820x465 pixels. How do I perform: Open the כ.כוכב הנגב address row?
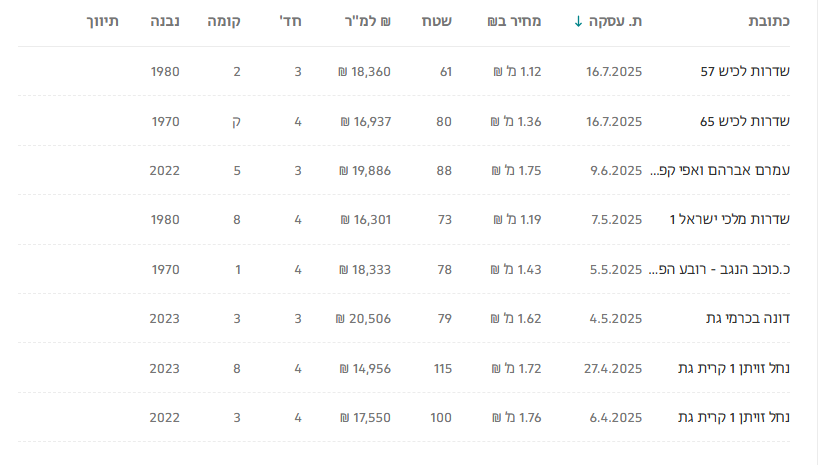[720, 270]
